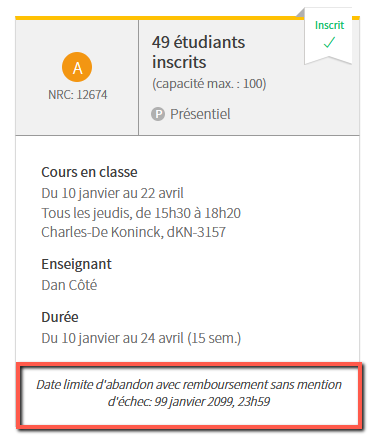Open teacher Dan Côté's name

click(69, 285)
